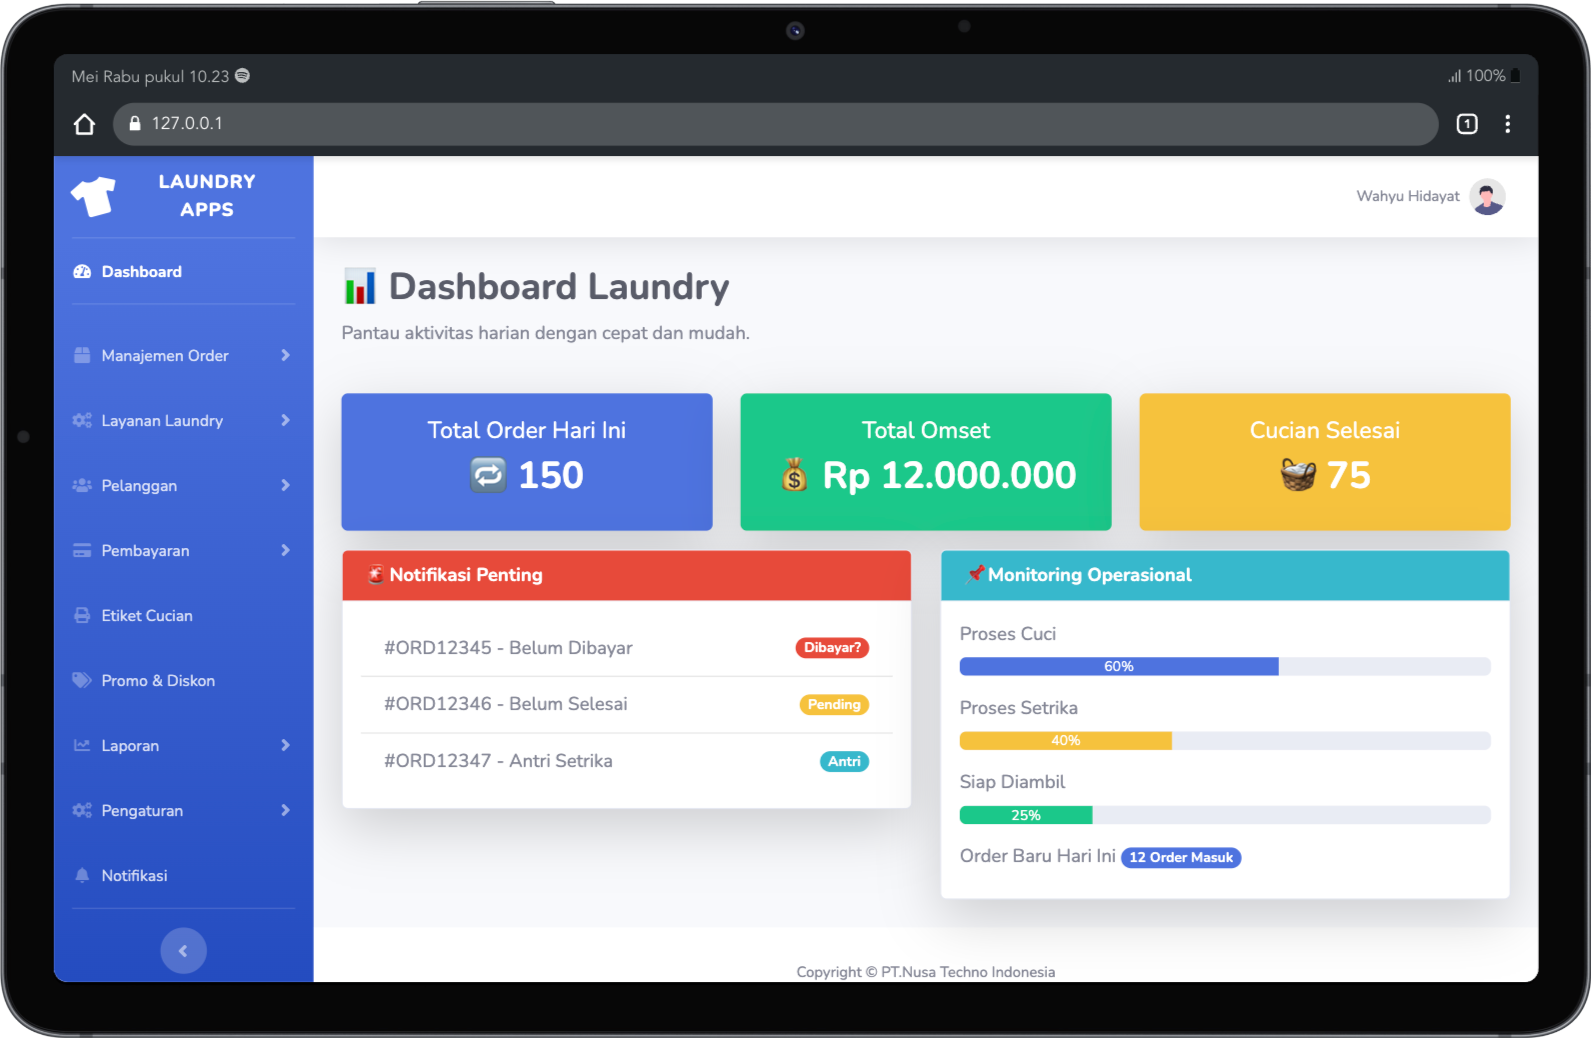Select row #ORD12346 - Belum Selesai
This screenshot has height=1038, width=1591.
point(627,705)
